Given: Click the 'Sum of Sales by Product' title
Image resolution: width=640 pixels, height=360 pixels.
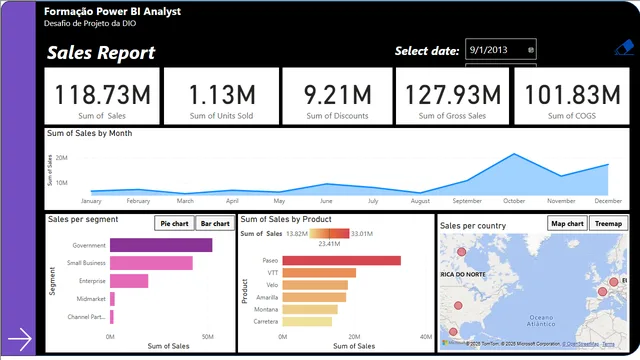Looking at the screenshot, I should [x=286, y=219].
